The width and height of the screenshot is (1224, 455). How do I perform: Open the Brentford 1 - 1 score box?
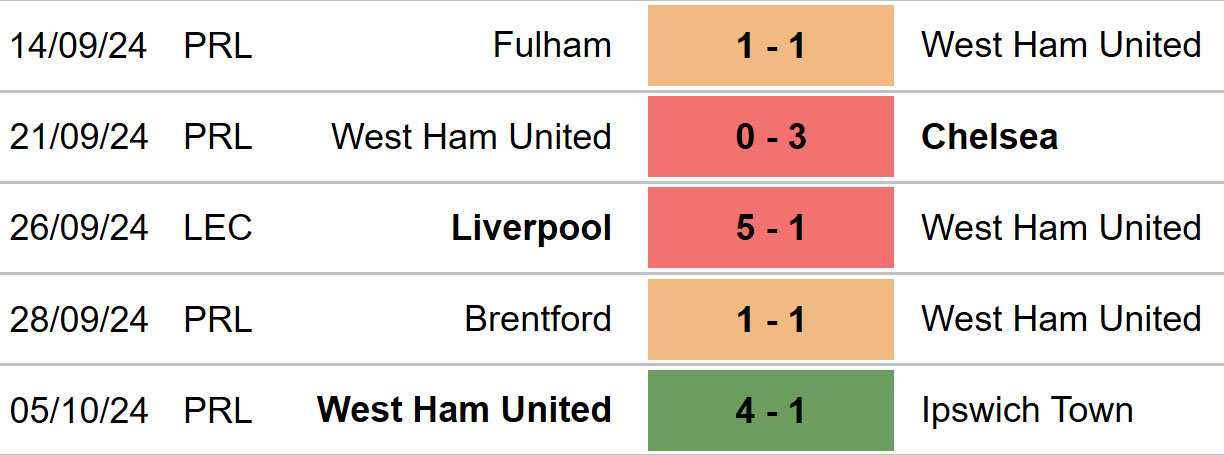[x=770, y=319]
